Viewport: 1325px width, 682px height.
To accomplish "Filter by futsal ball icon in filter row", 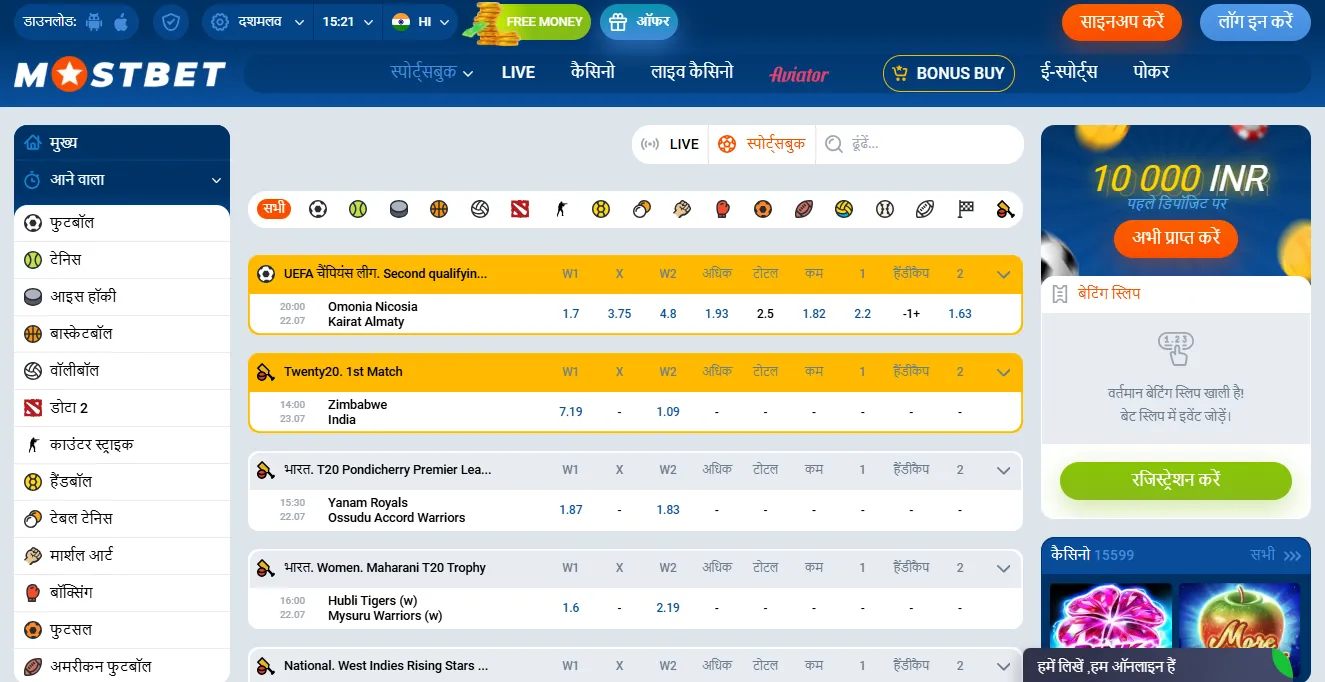I will (763, 209).
